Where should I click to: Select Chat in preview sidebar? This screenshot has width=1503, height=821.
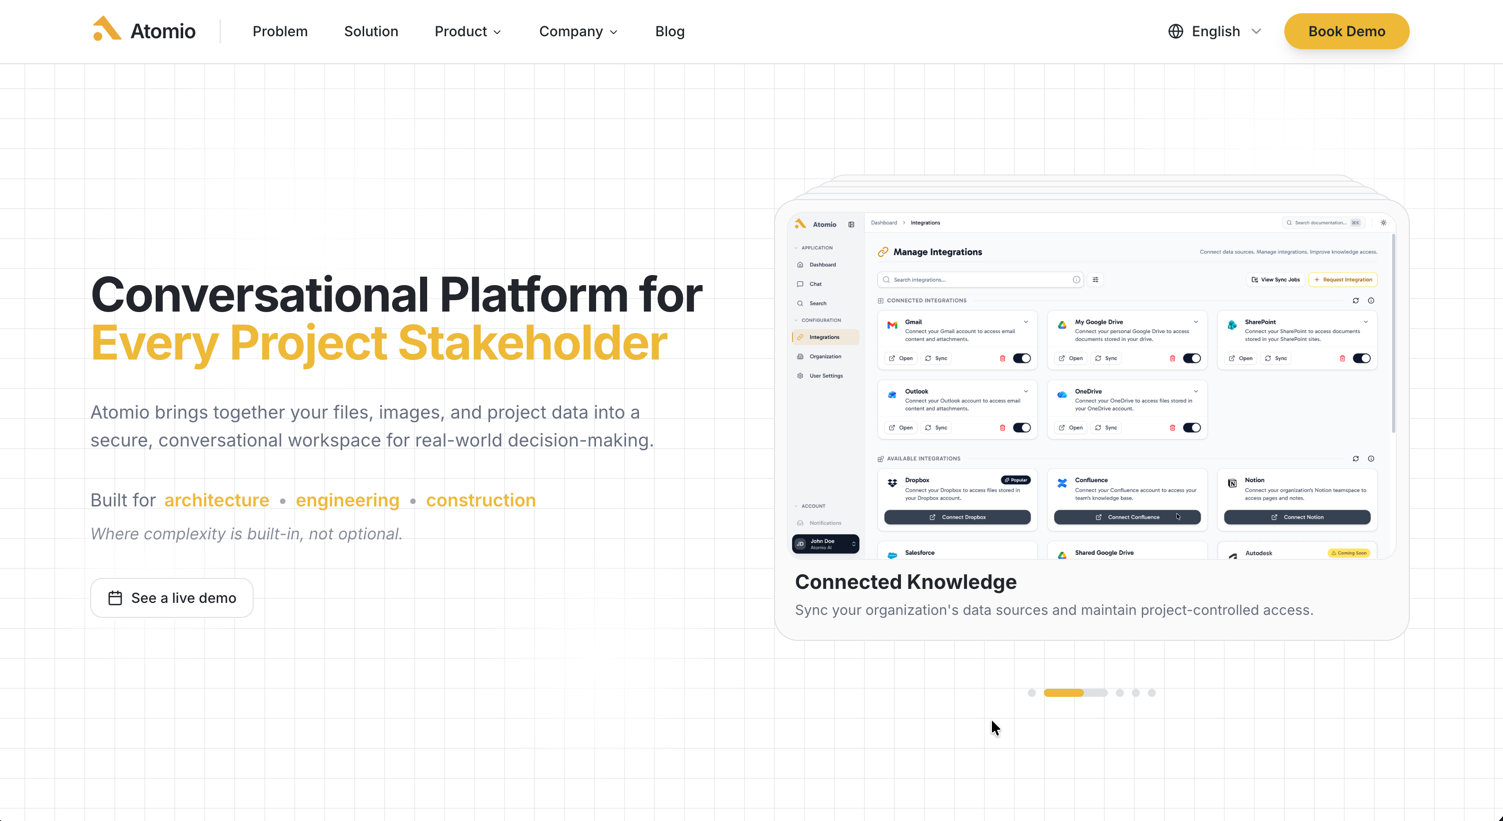point(825,284)
